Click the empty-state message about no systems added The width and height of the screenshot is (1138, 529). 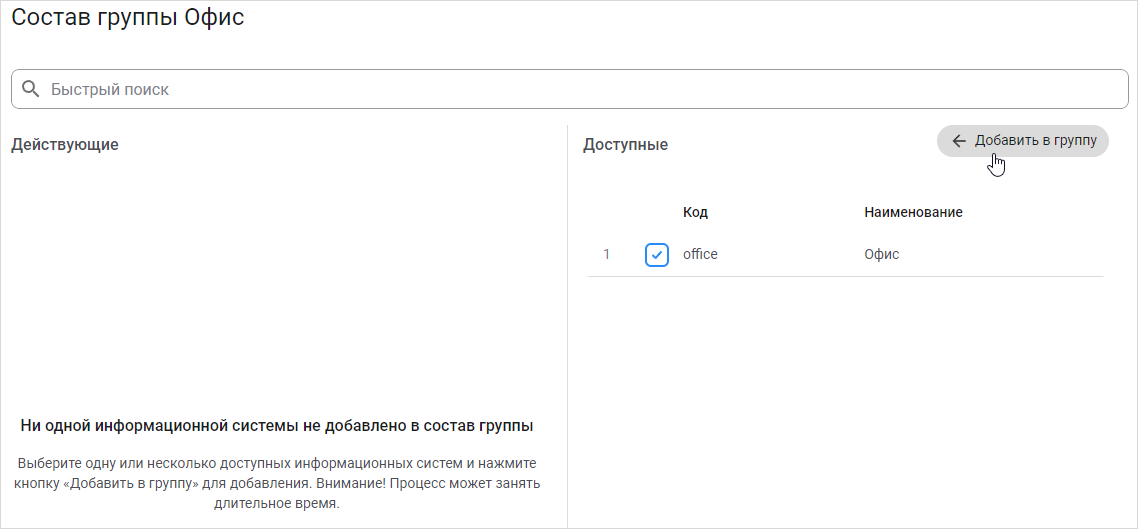[277, 426]
